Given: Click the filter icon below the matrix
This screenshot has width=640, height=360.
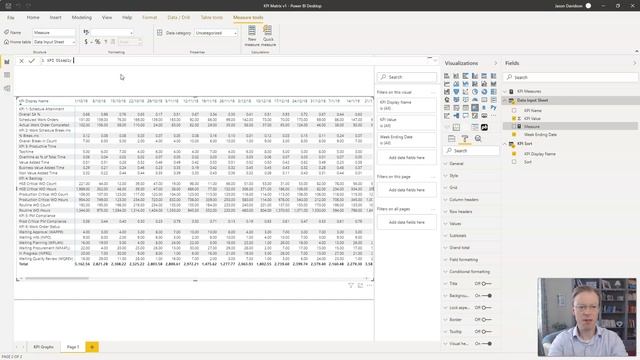Looking at the screenshot, I should (351, 286).
